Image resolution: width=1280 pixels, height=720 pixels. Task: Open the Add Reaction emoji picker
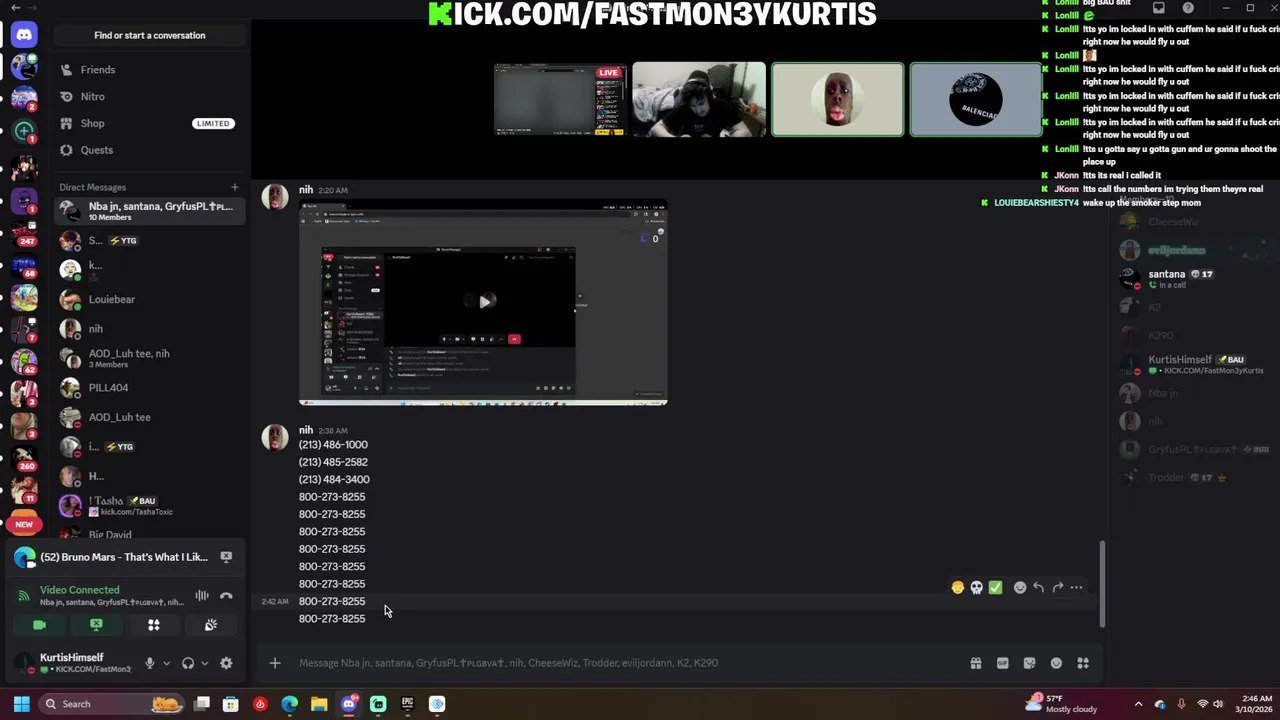click(x=1020, y=588)
